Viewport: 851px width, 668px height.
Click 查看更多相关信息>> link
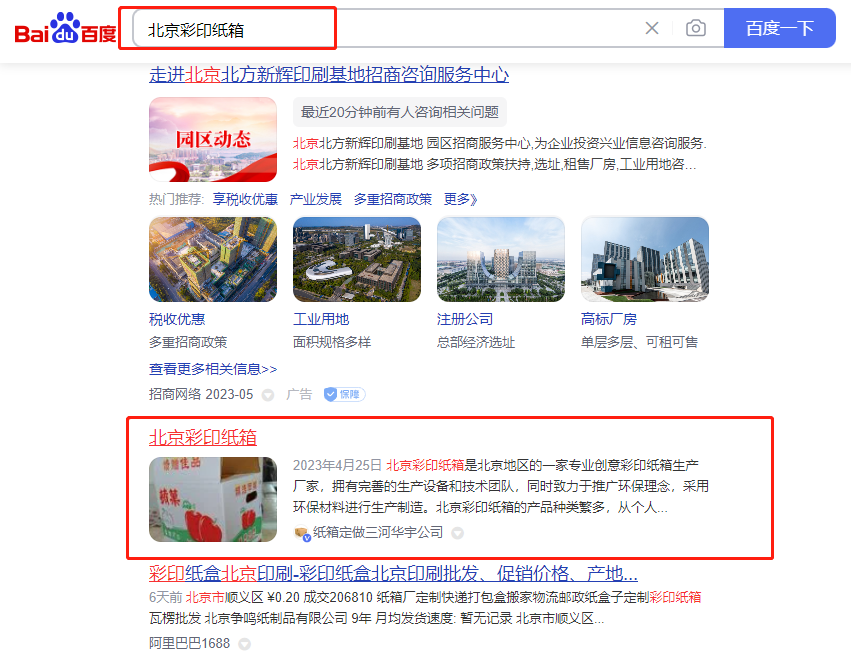click(213, 370)
